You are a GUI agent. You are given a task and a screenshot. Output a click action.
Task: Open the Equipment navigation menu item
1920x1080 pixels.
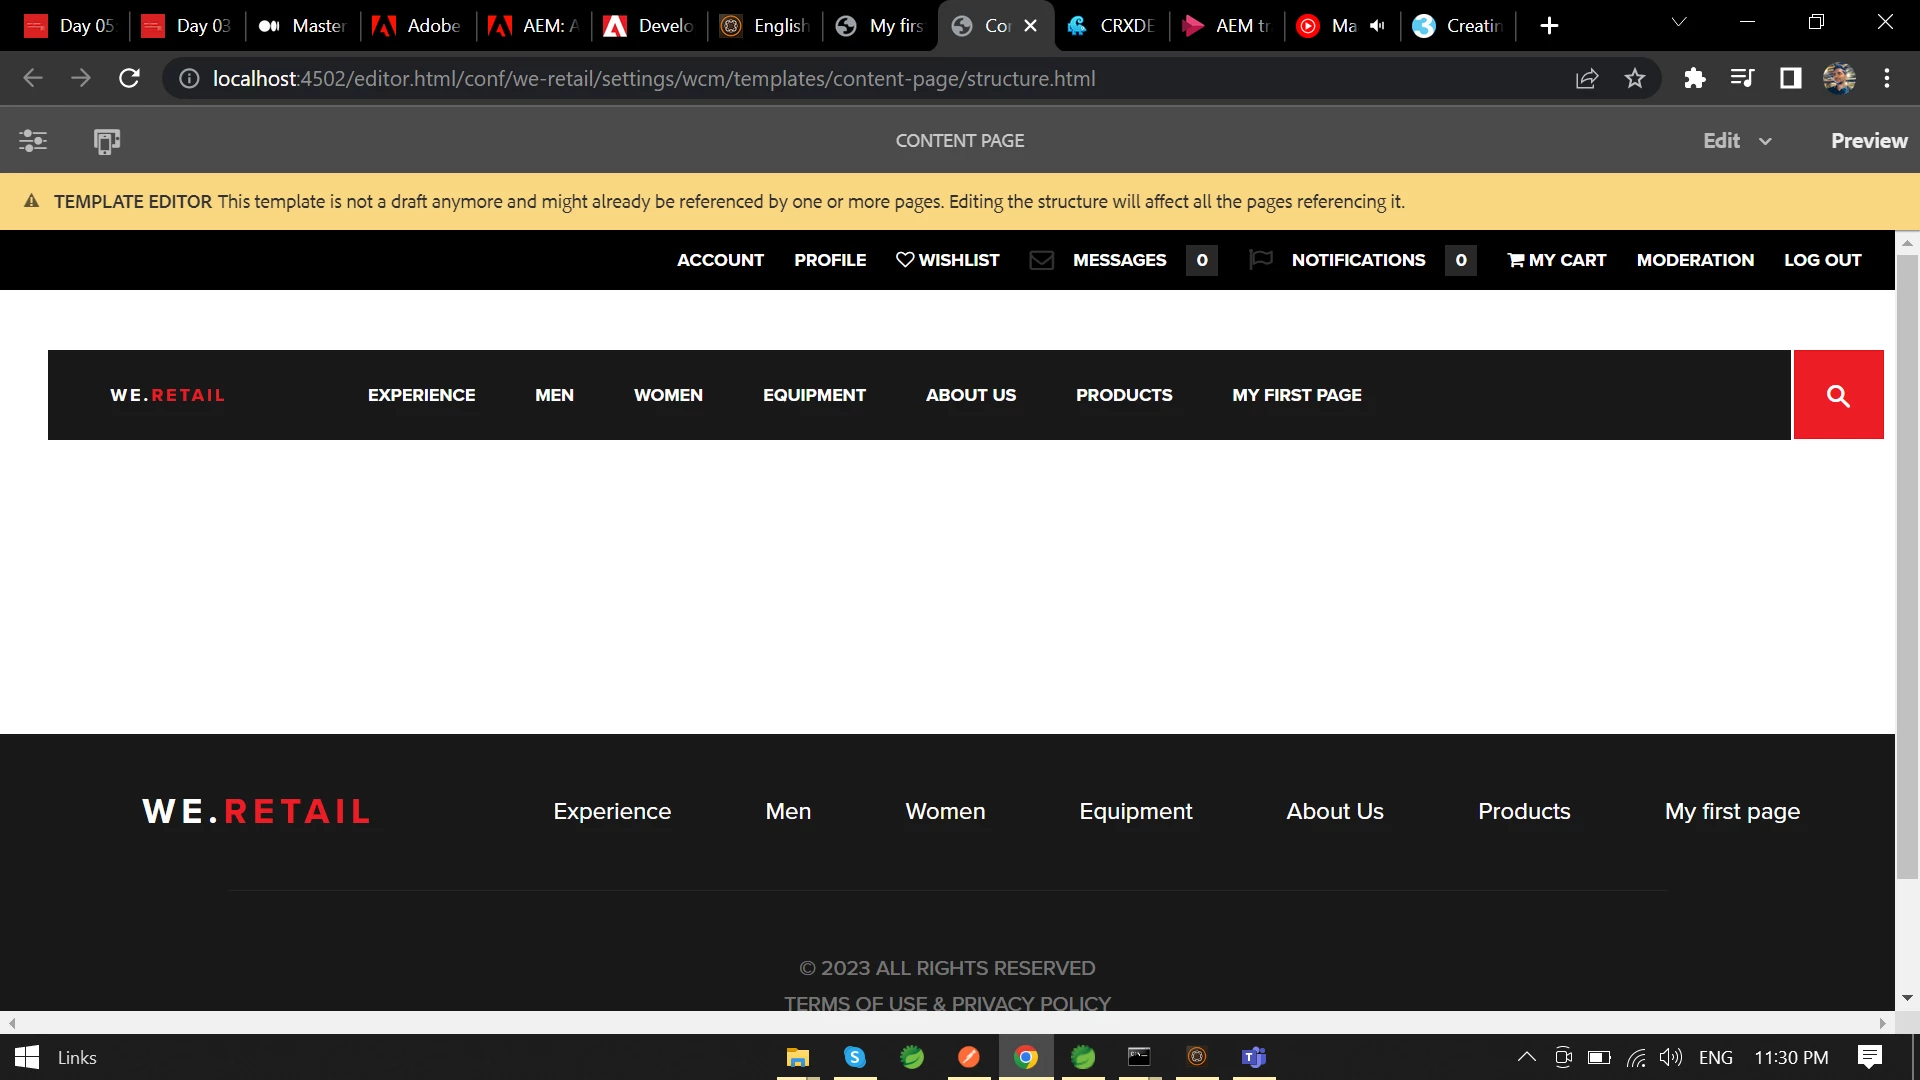(x=814, y=395)
